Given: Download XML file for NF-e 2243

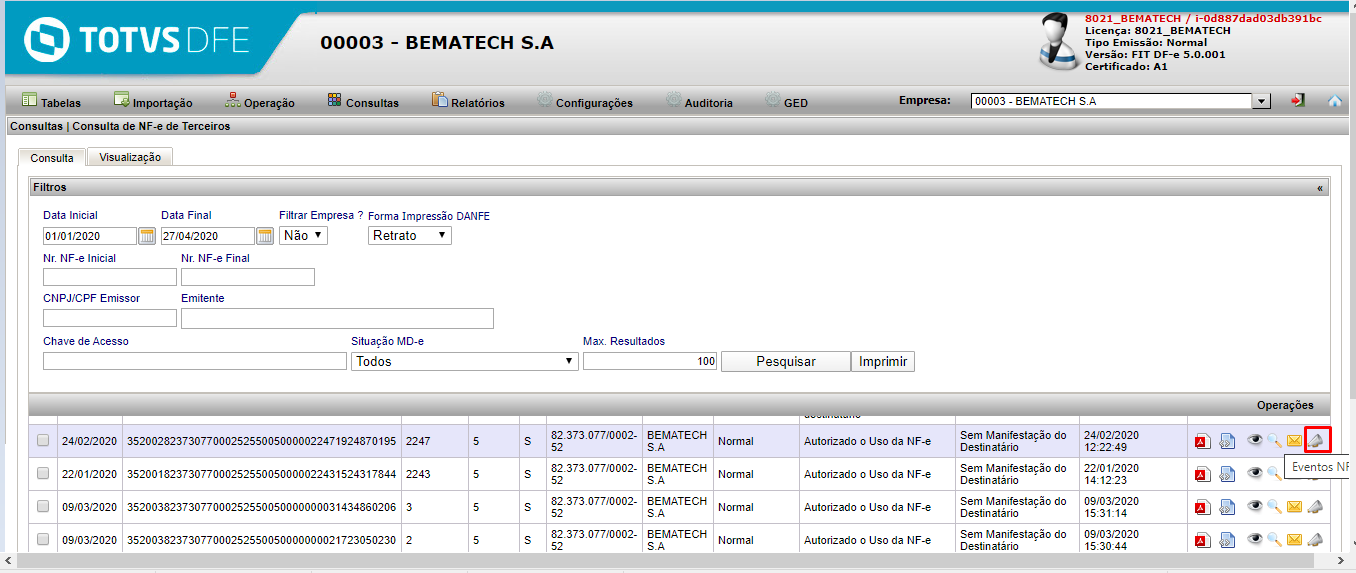Looking at the screenshot, I should 1227,474.
